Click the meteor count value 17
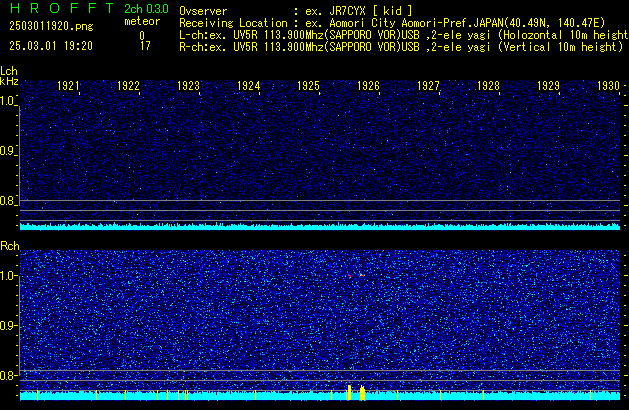 pyautogui.click(x=145, y=46)
